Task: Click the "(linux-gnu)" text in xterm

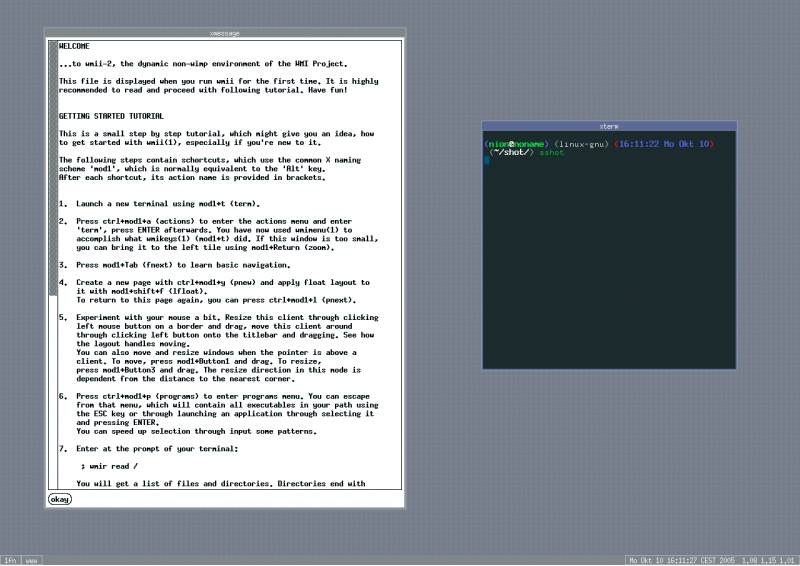Action: tap(582, 144)
